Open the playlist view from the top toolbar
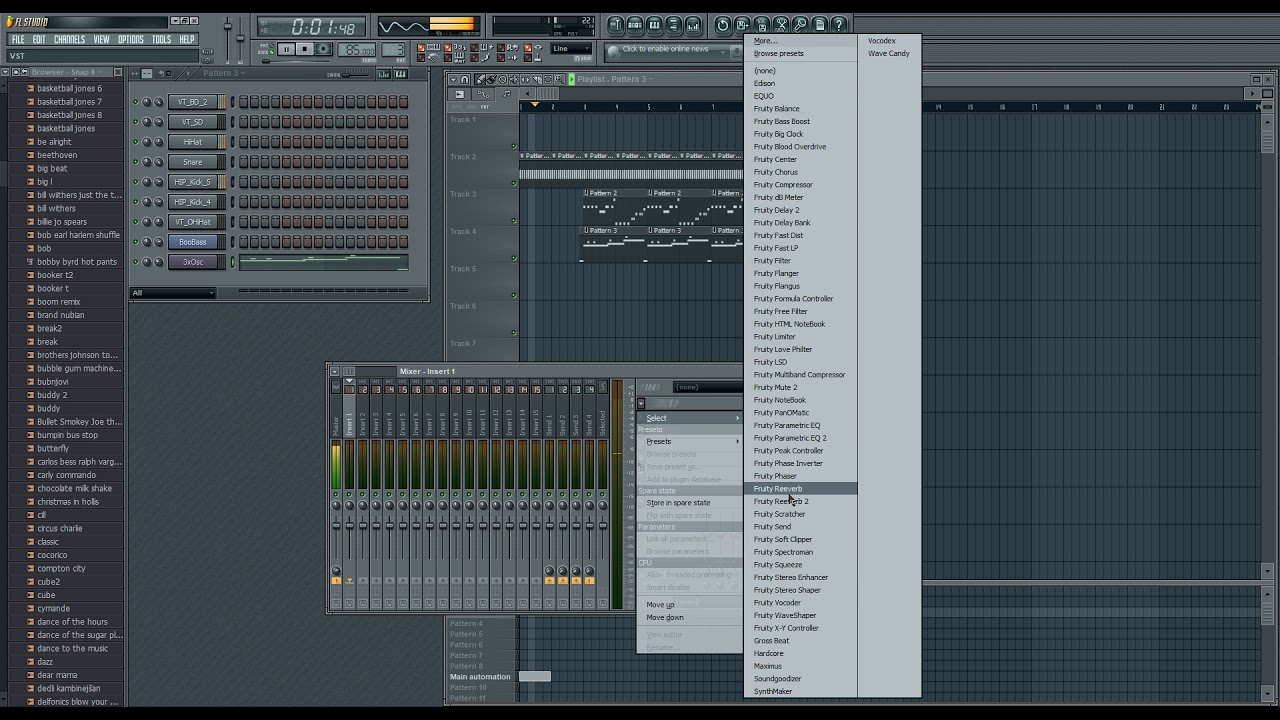Image resolution: width=1280 pixels, height=720 pixels. 616,24
